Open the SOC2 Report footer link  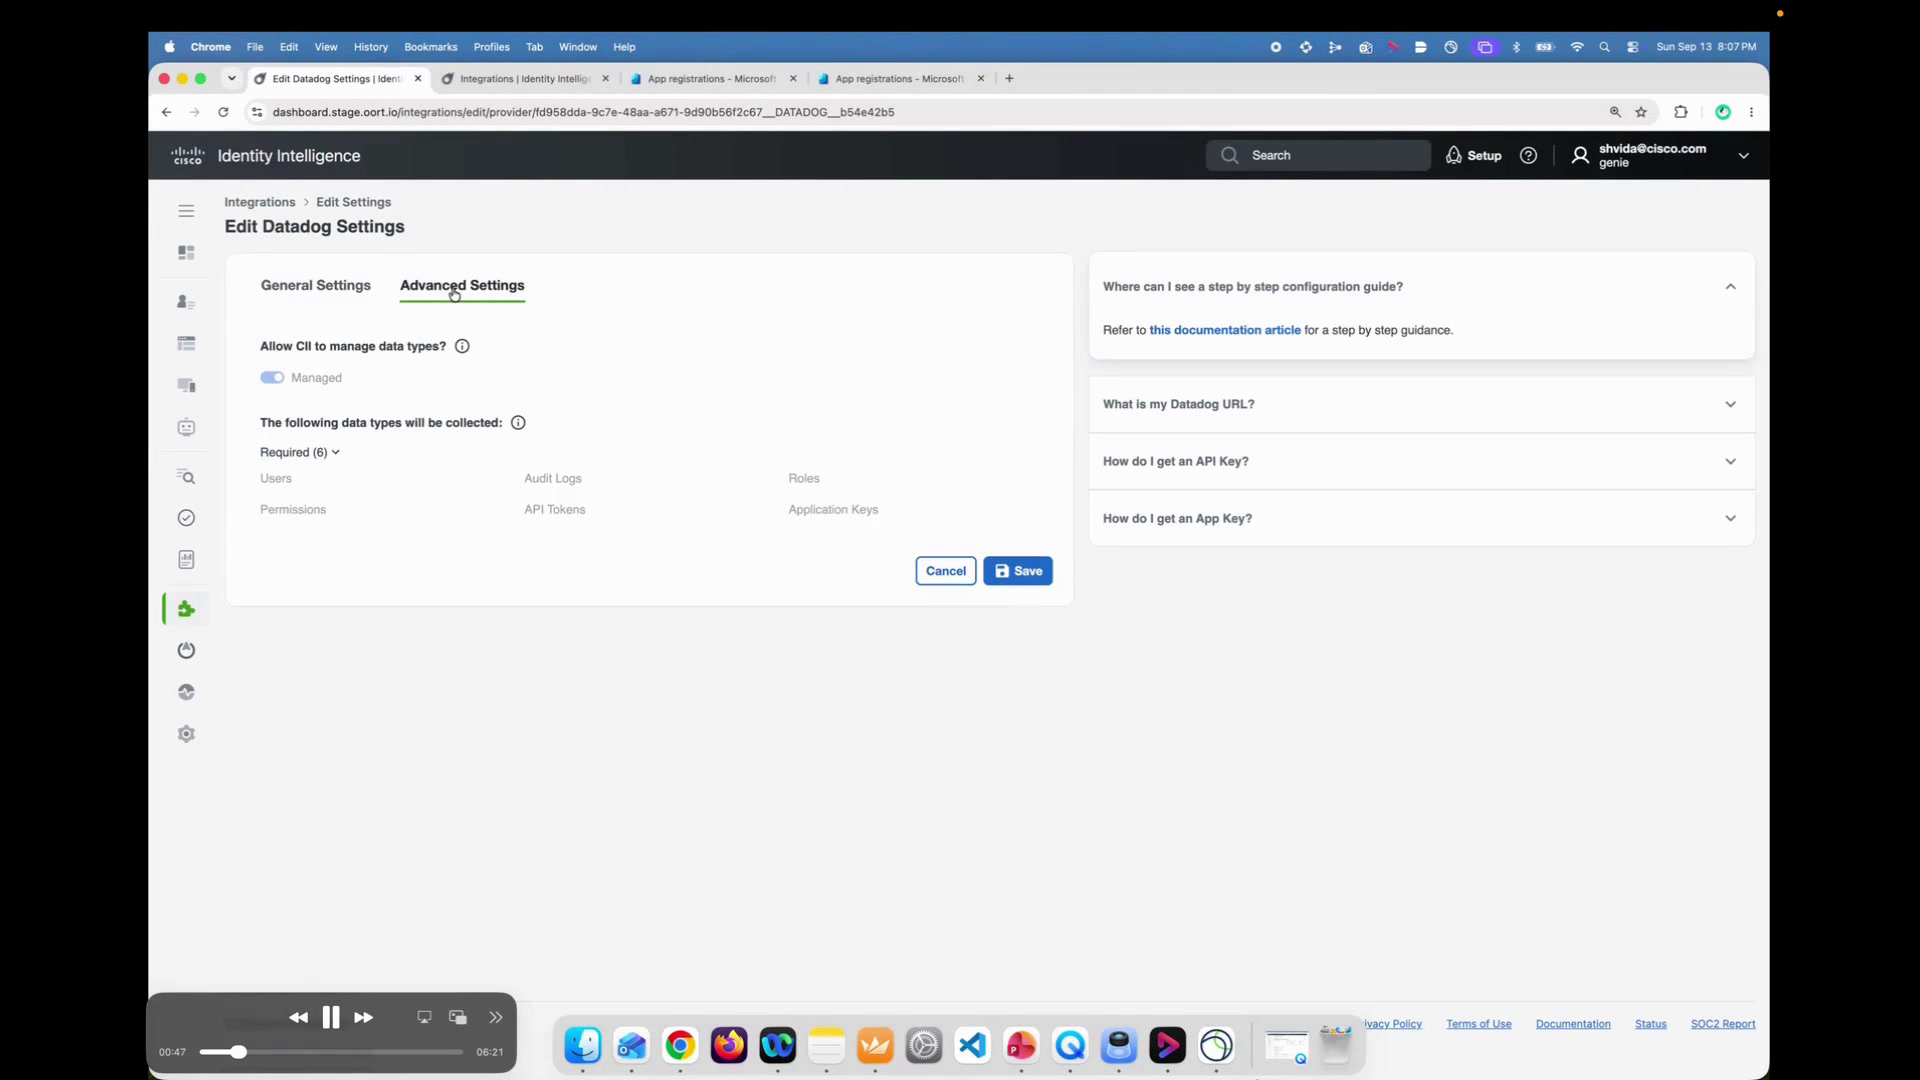pos(1723,1024)
